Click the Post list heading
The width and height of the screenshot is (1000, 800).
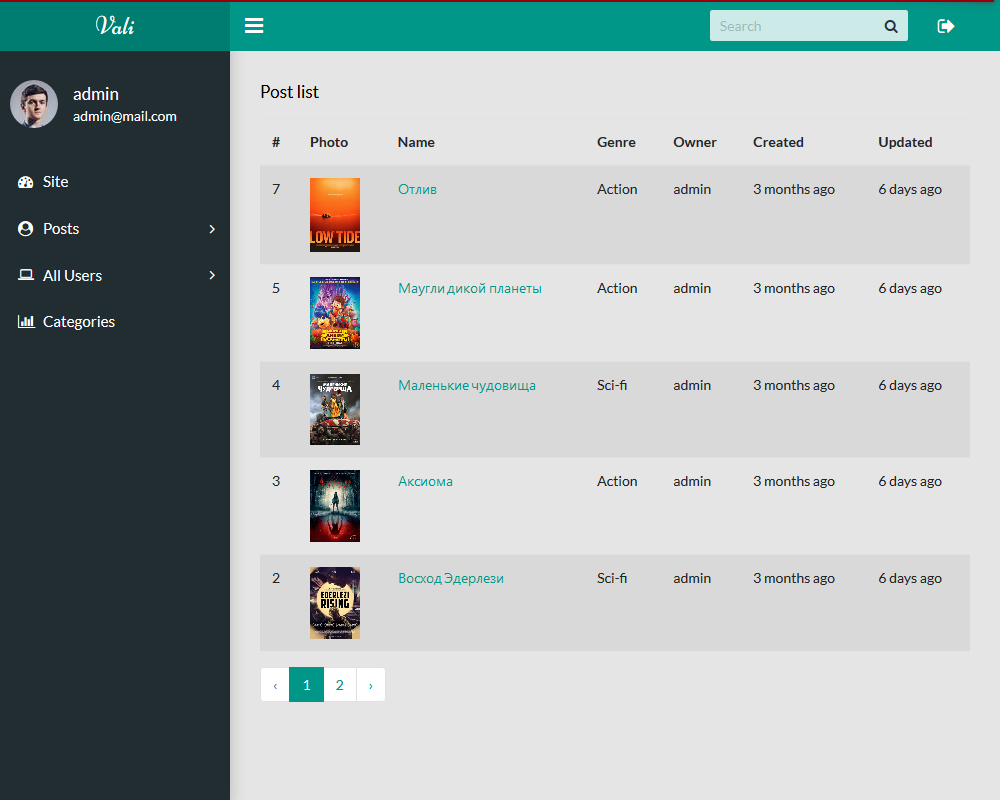tap(290, 92)
